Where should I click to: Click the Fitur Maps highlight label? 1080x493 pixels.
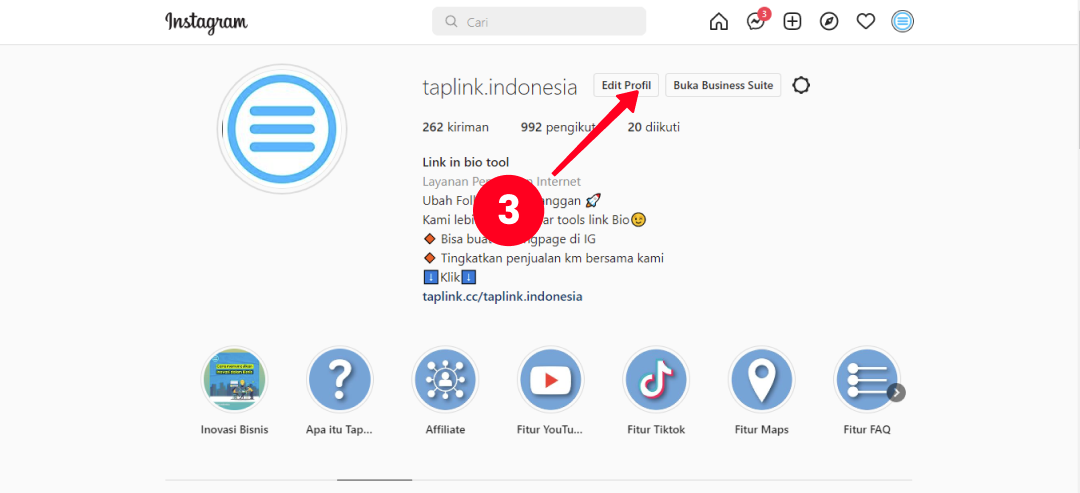761,430
